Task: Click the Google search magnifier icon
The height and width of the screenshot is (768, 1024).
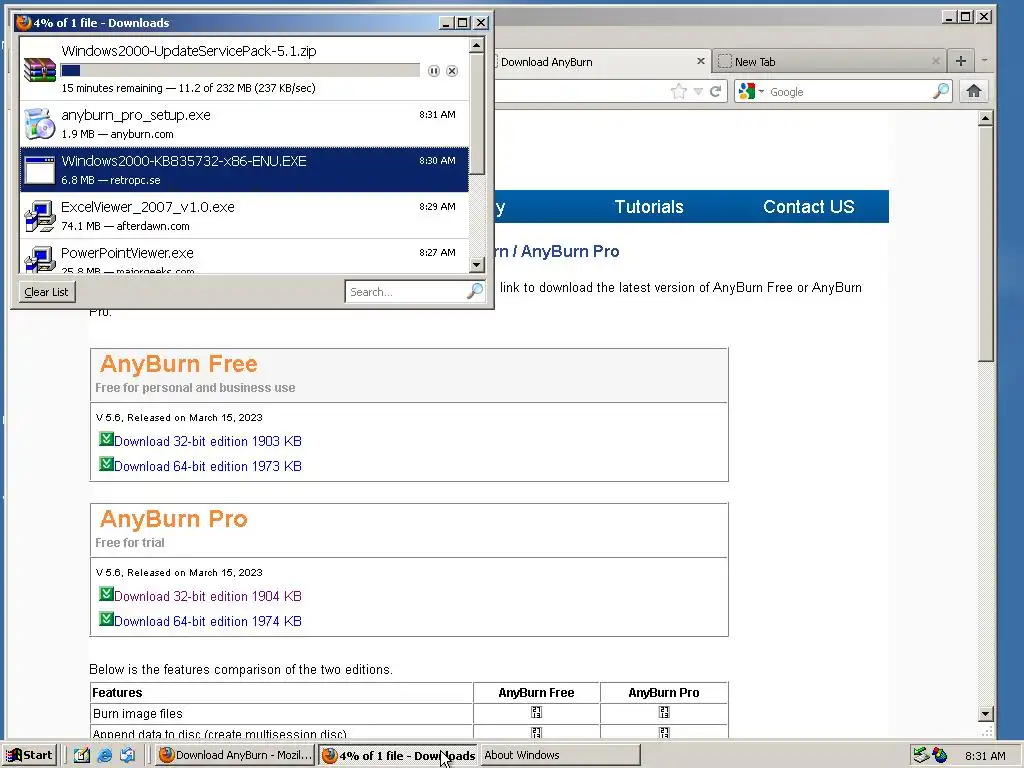Action: (941, 91)
